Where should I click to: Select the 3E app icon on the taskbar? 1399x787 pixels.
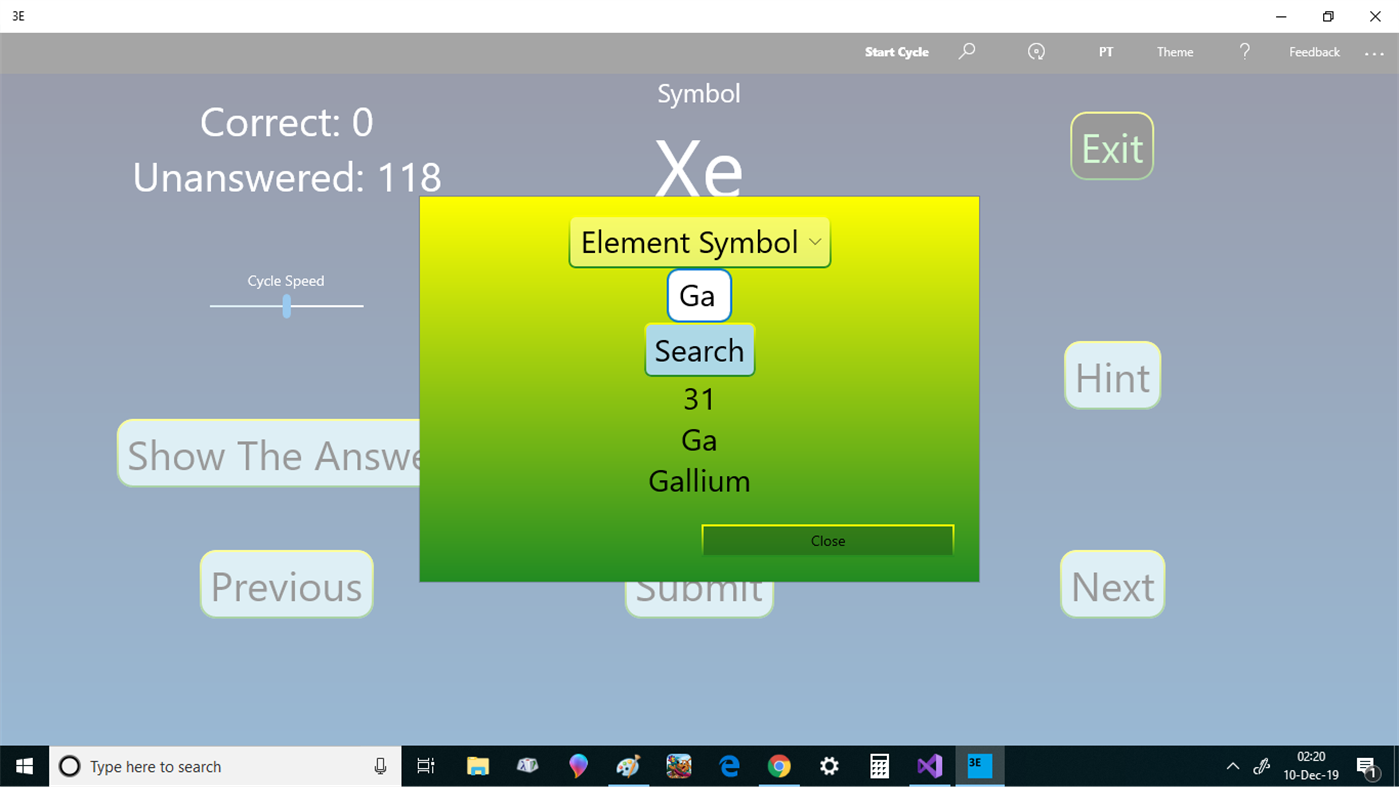(x=980, y=766)
